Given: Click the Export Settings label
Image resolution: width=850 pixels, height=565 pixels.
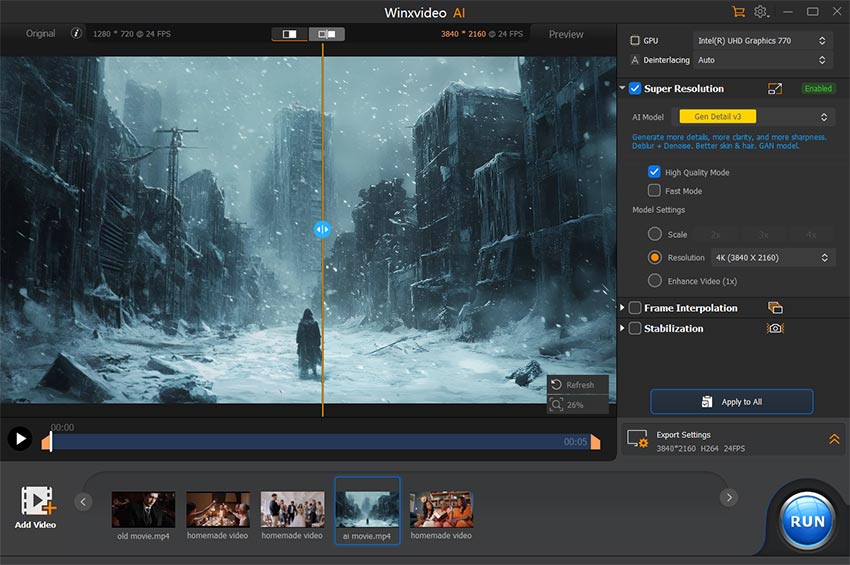Looking at the screenshot, I should tap(683, 434).
